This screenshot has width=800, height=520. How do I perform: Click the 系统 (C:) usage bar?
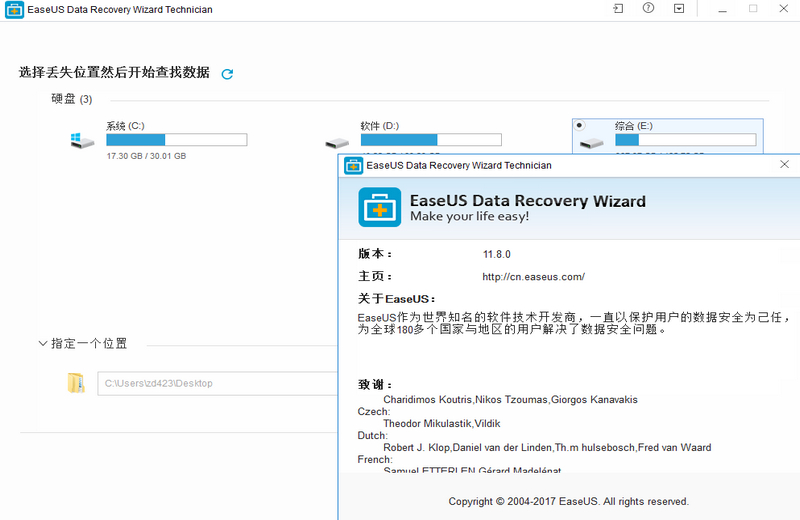[x=177, y=140]
